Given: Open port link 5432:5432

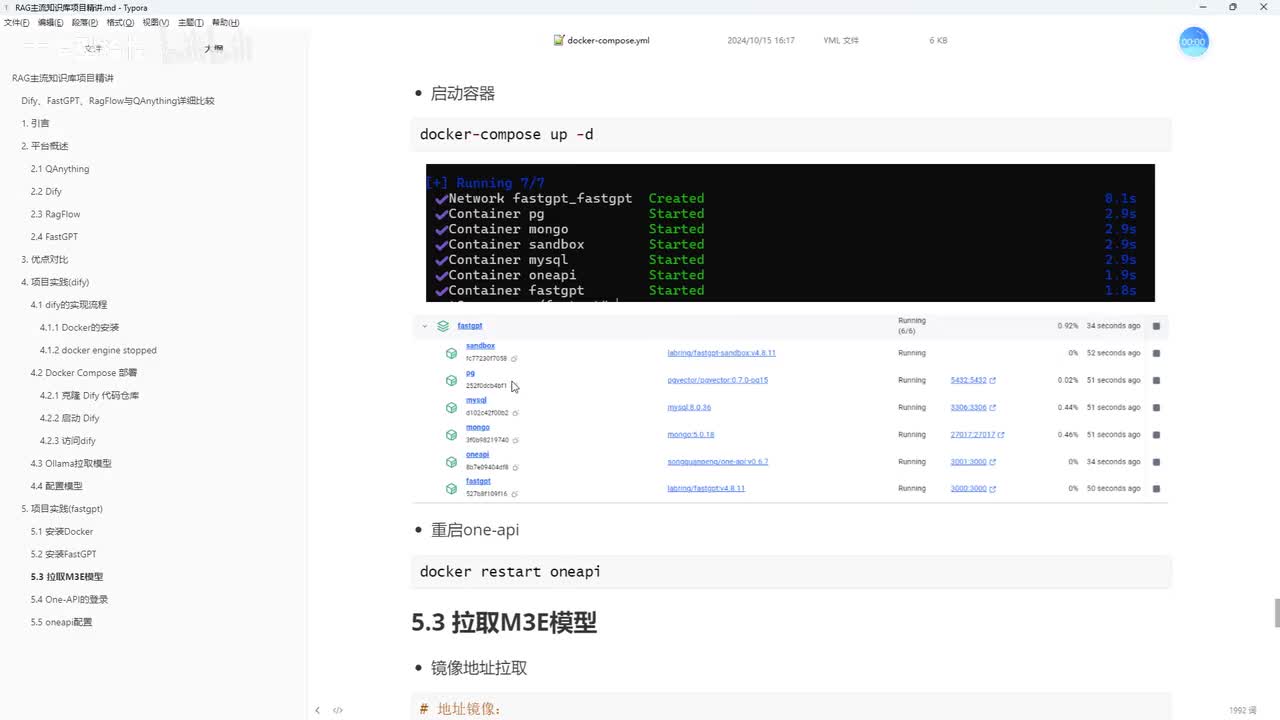Looking at the screenshot, I should (968, 380).
